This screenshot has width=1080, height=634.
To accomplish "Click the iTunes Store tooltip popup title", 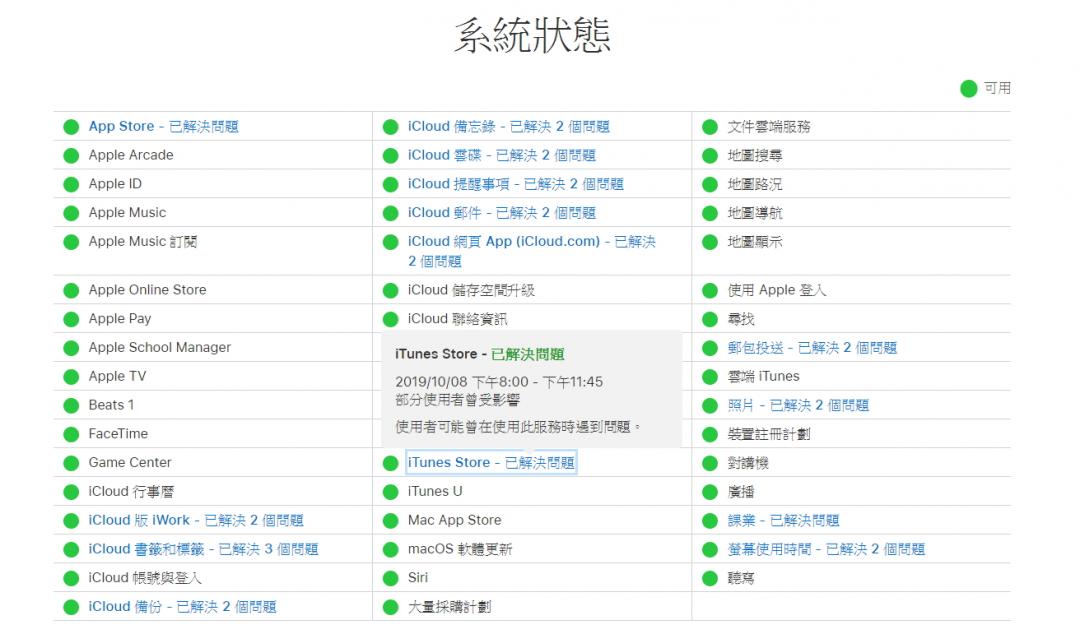I will (480, 354).
